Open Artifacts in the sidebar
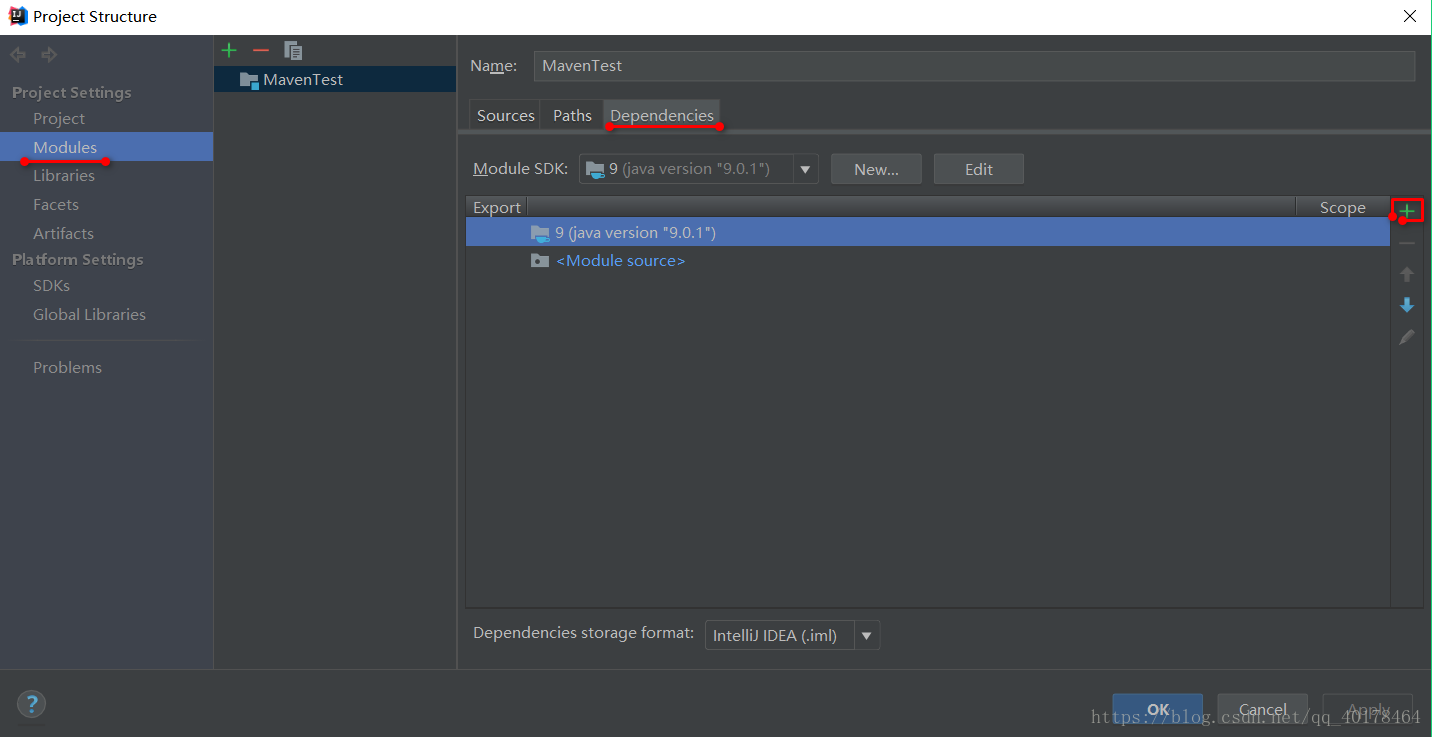The width and height of the screenshot is (1432, 737). [63, 233]
